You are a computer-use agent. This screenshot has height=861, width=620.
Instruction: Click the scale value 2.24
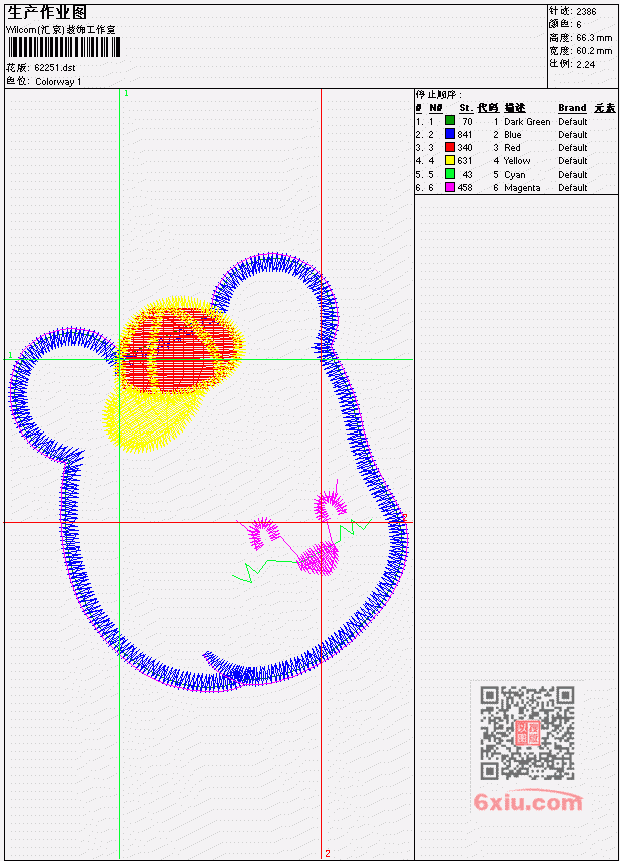point(585,64)
